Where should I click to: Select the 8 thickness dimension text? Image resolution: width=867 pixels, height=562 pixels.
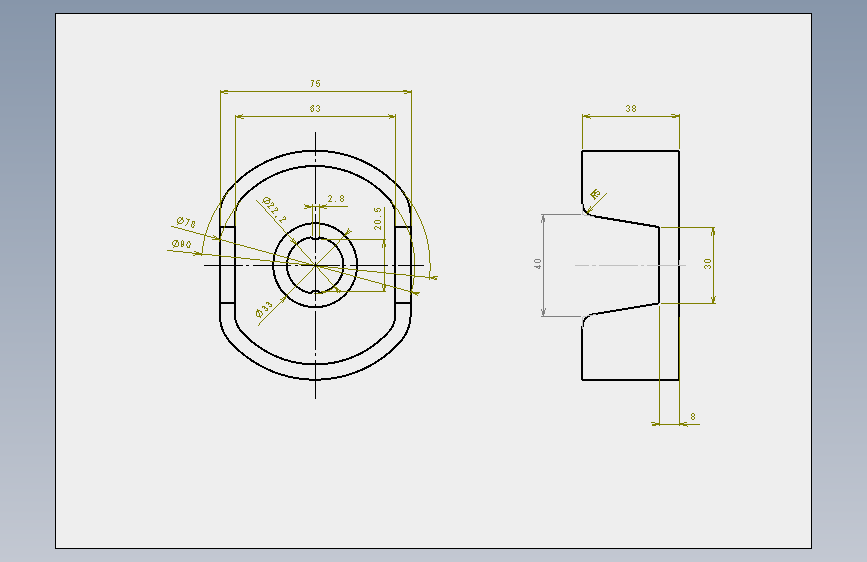coord(693,417)
